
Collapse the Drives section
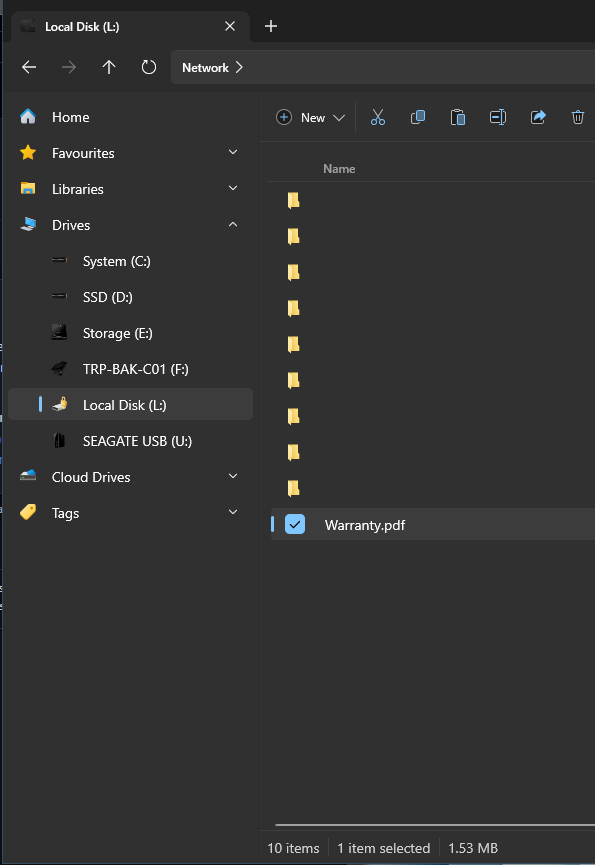point(232,225)
